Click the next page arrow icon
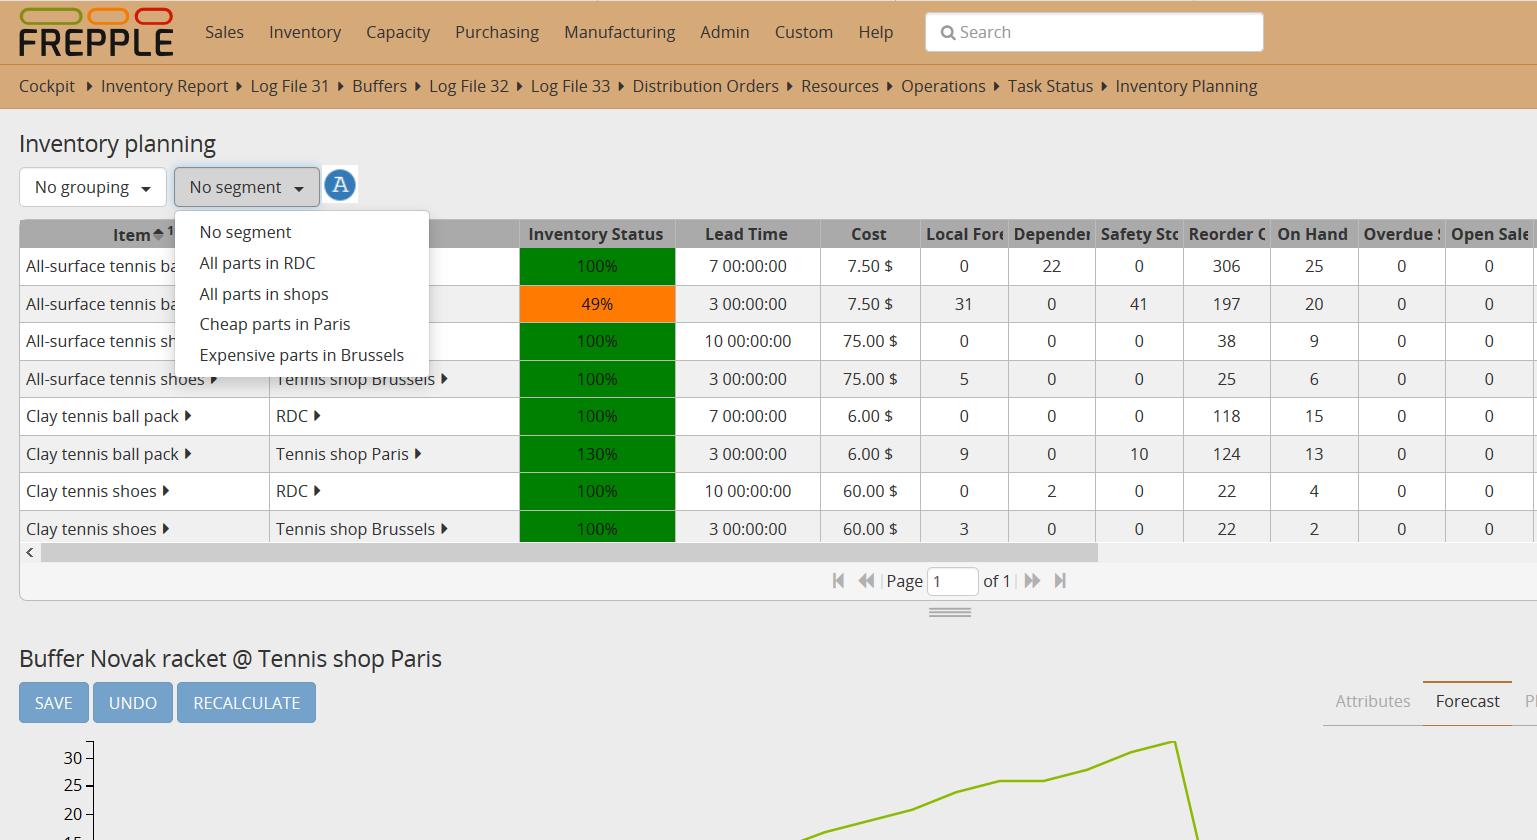1537x840 pixels. [x=1031, y=580]
